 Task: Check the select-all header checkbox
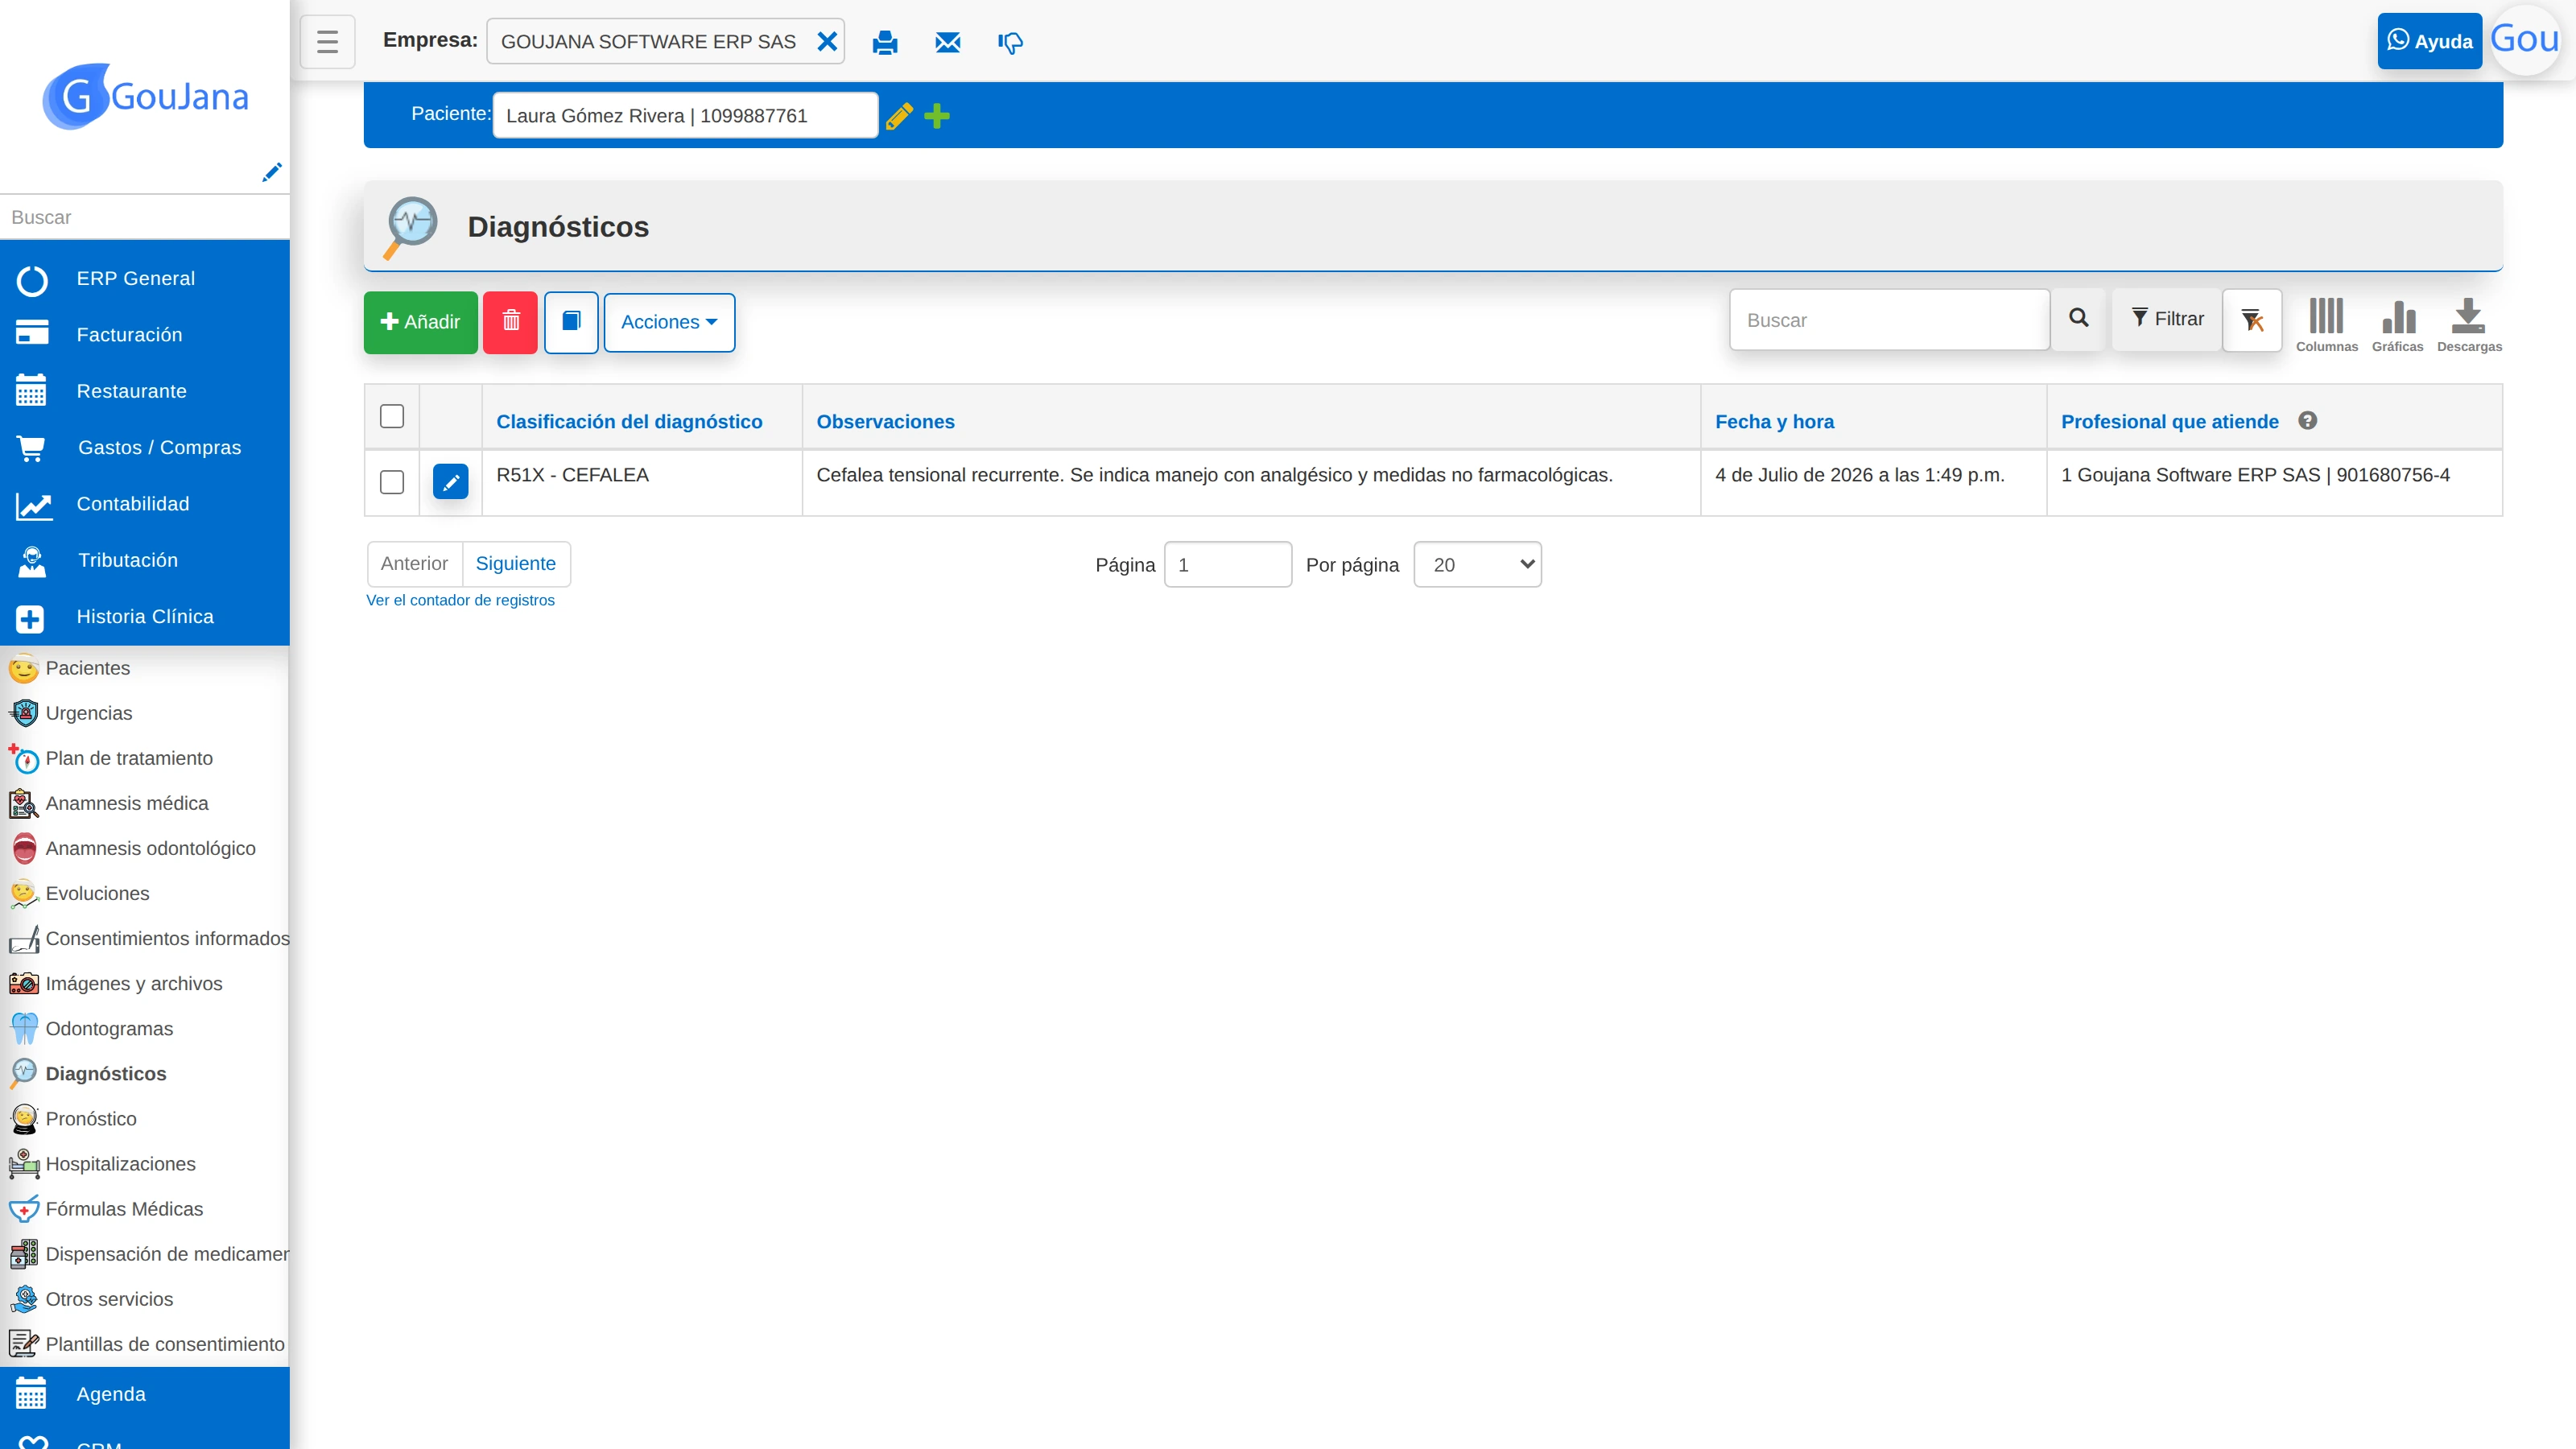click(392, 416)
